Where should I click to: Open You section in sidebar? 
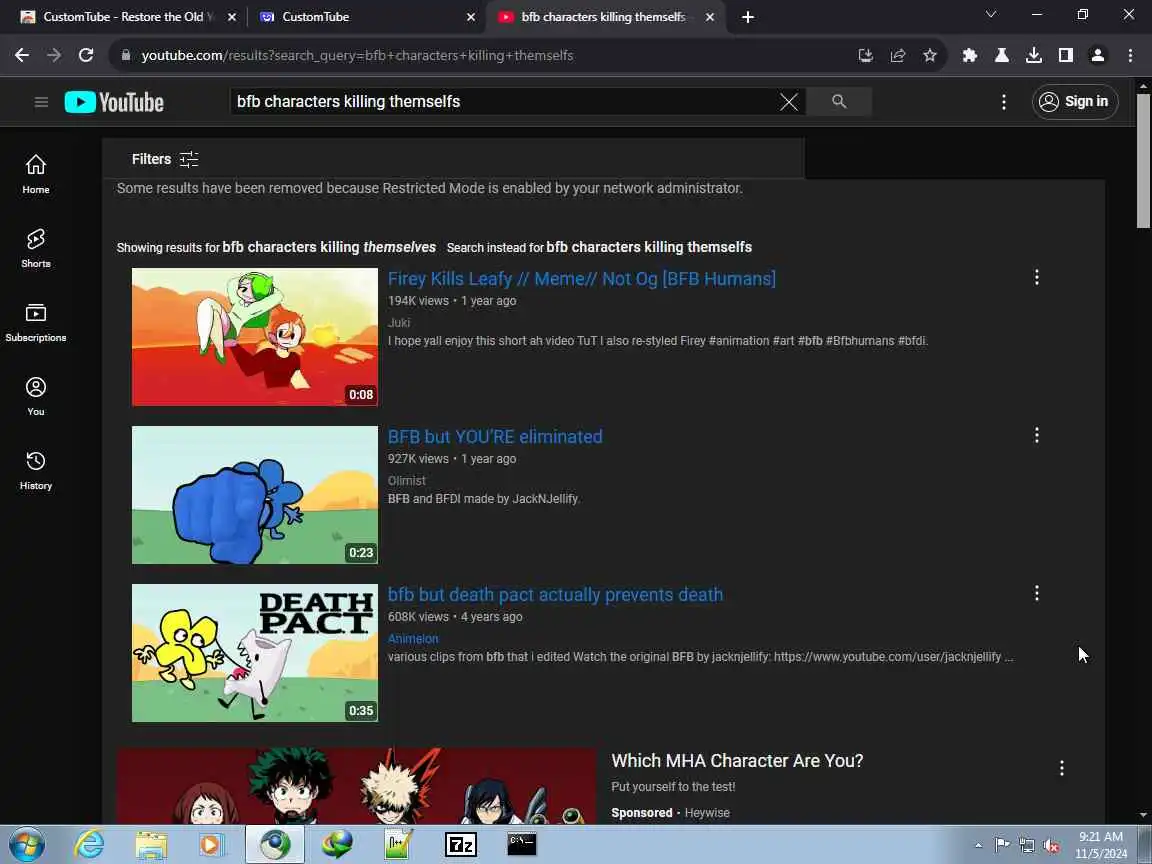pos(35,397)
